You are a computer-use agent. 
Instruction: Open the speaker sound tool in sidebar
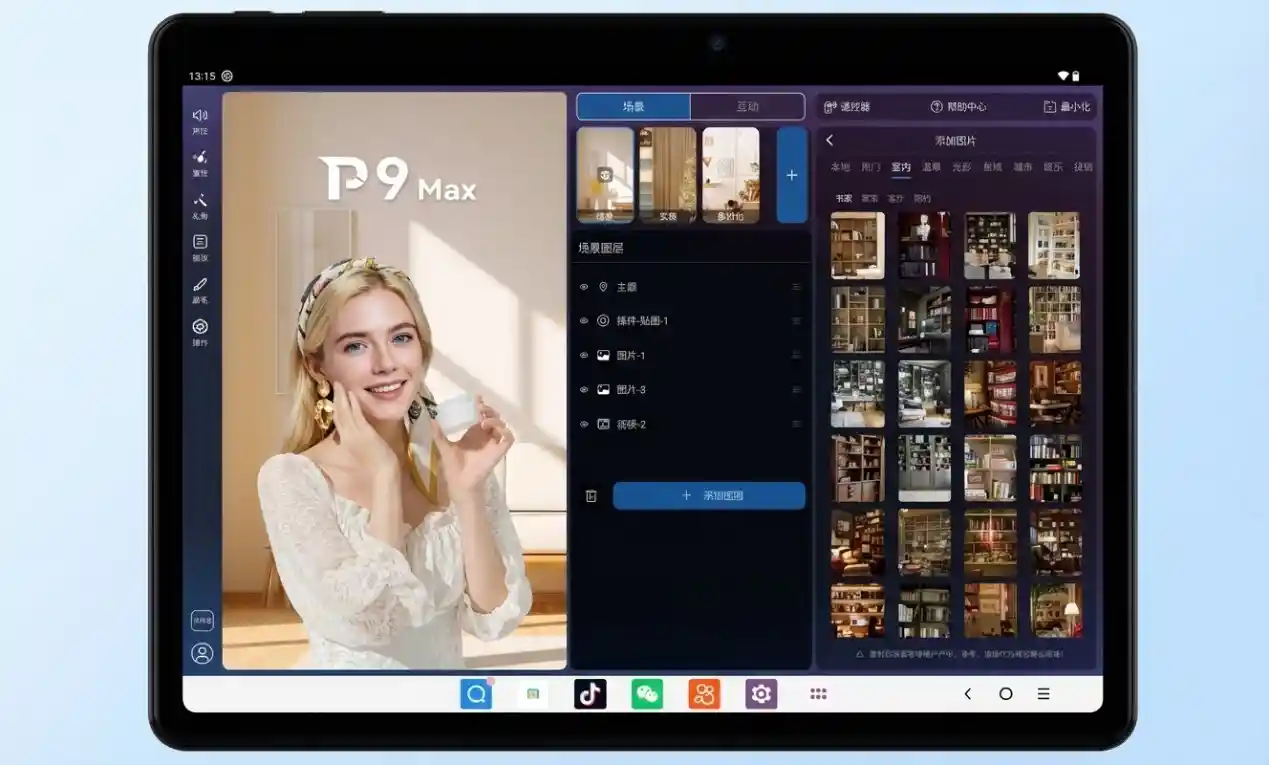(x=200, y=116)
